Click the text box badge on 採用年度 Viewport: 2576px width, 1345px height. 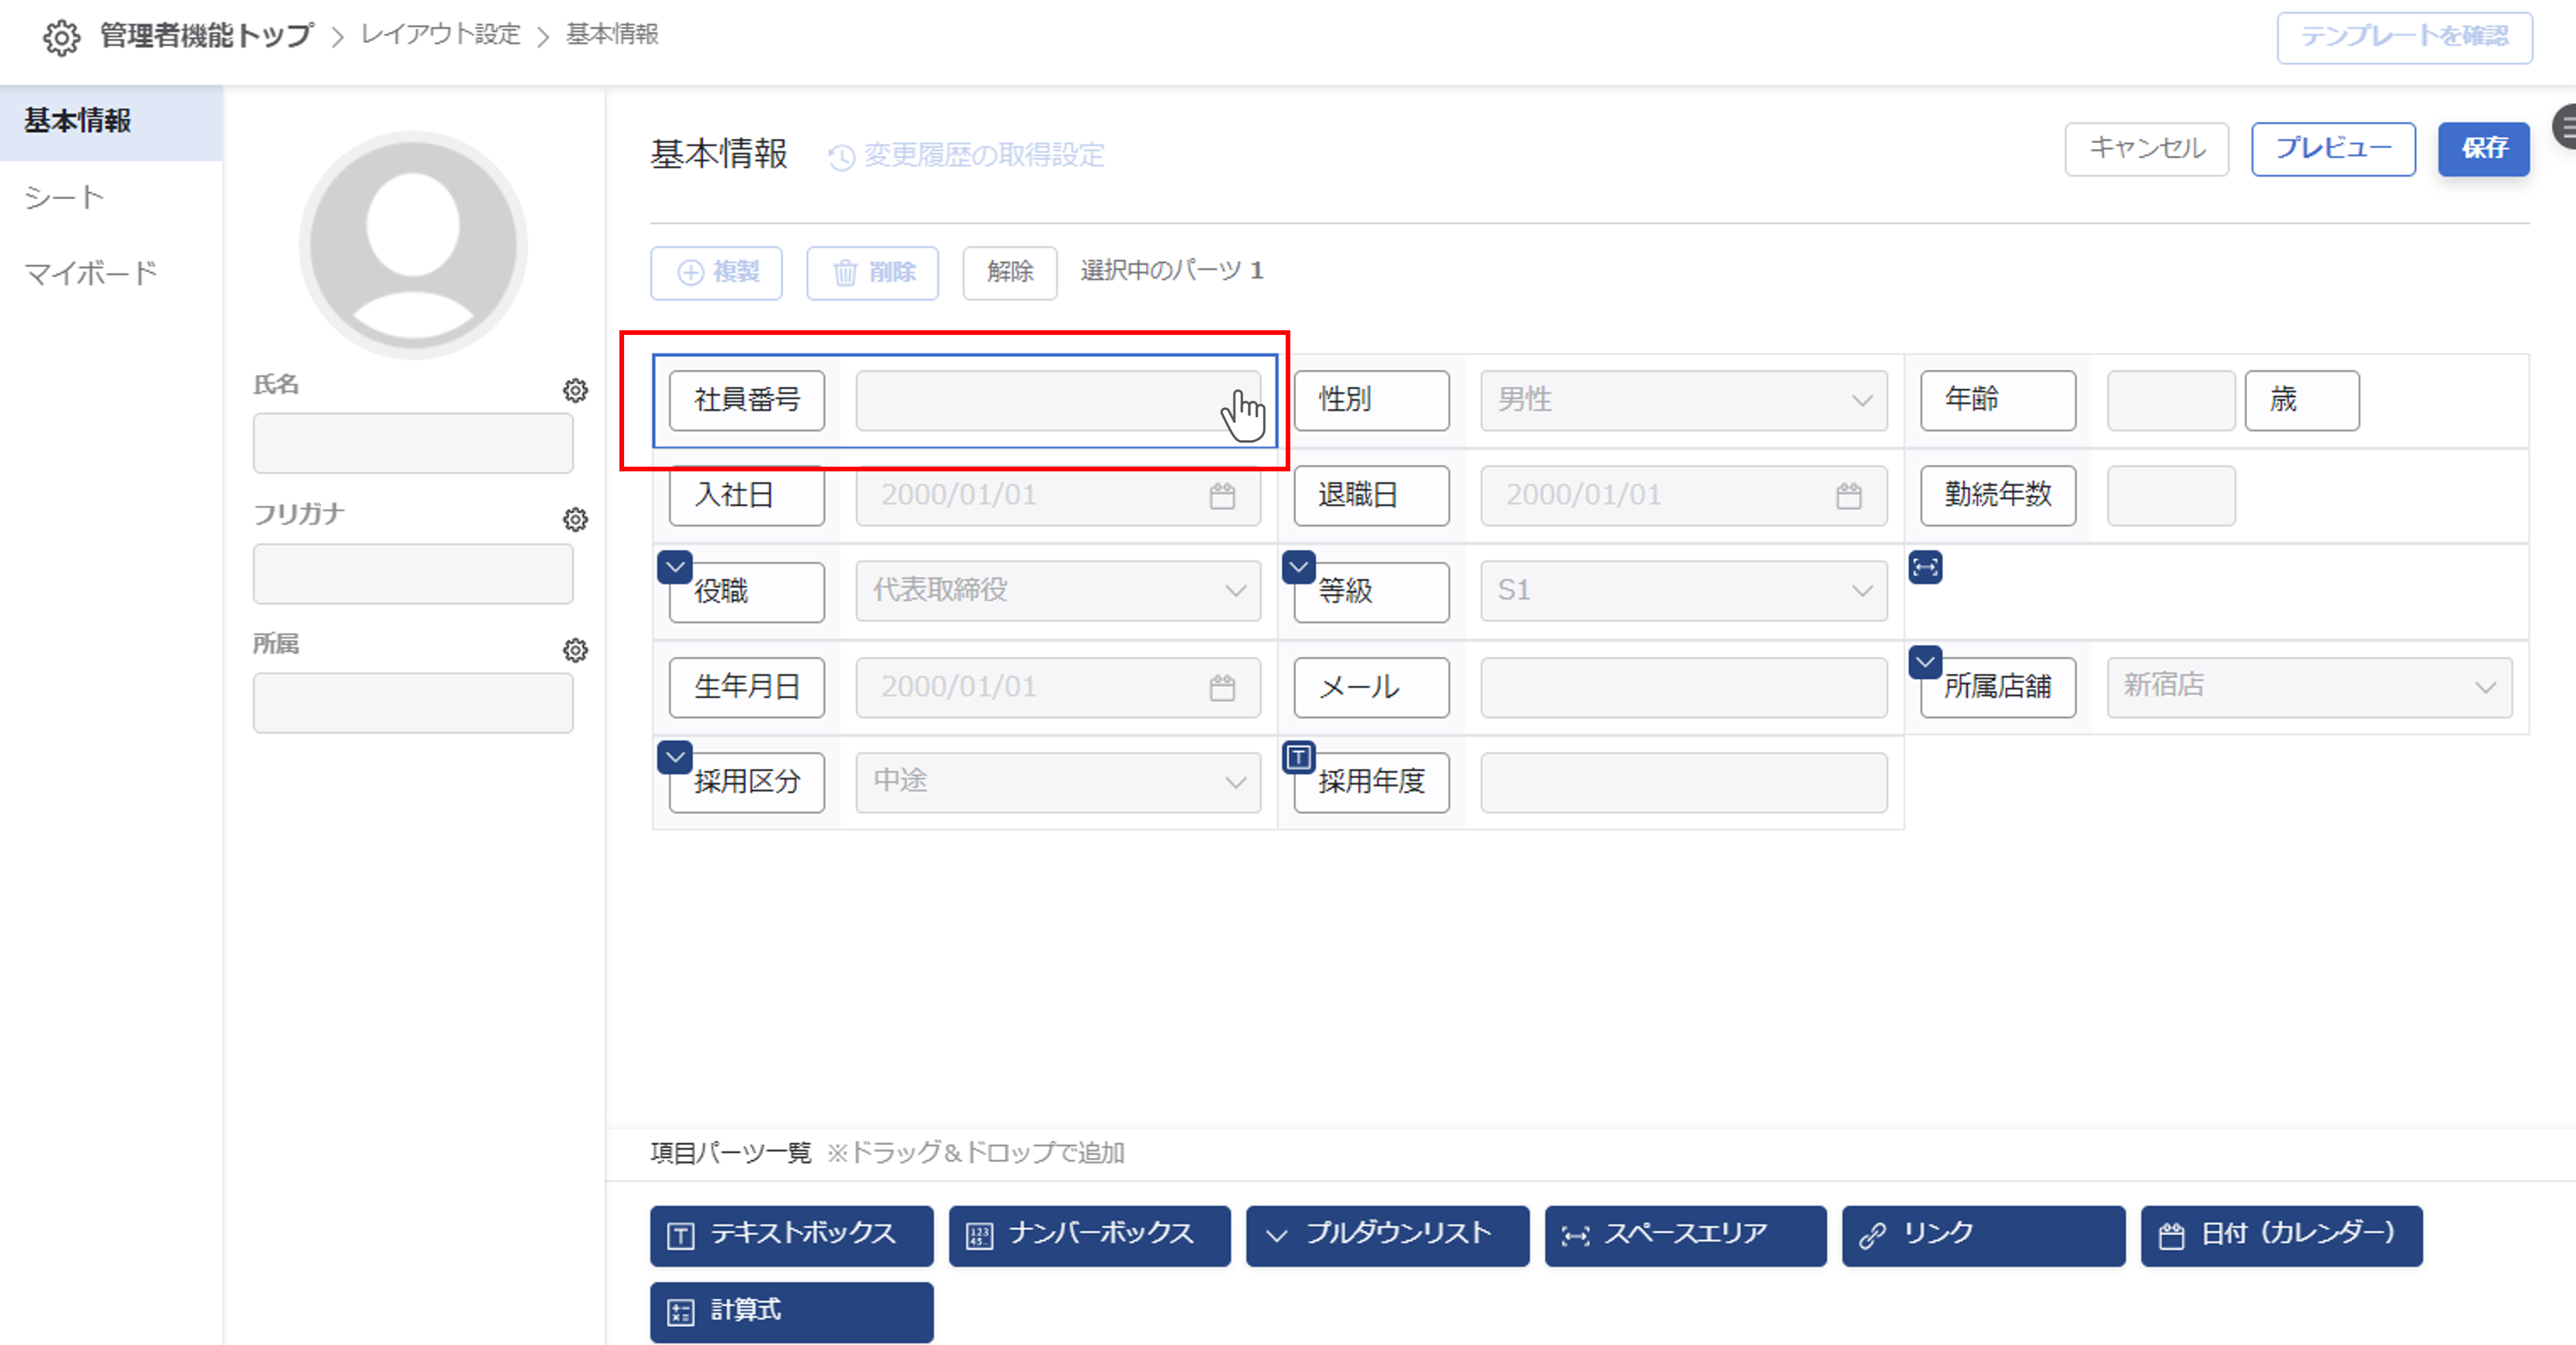(1298, 758)
